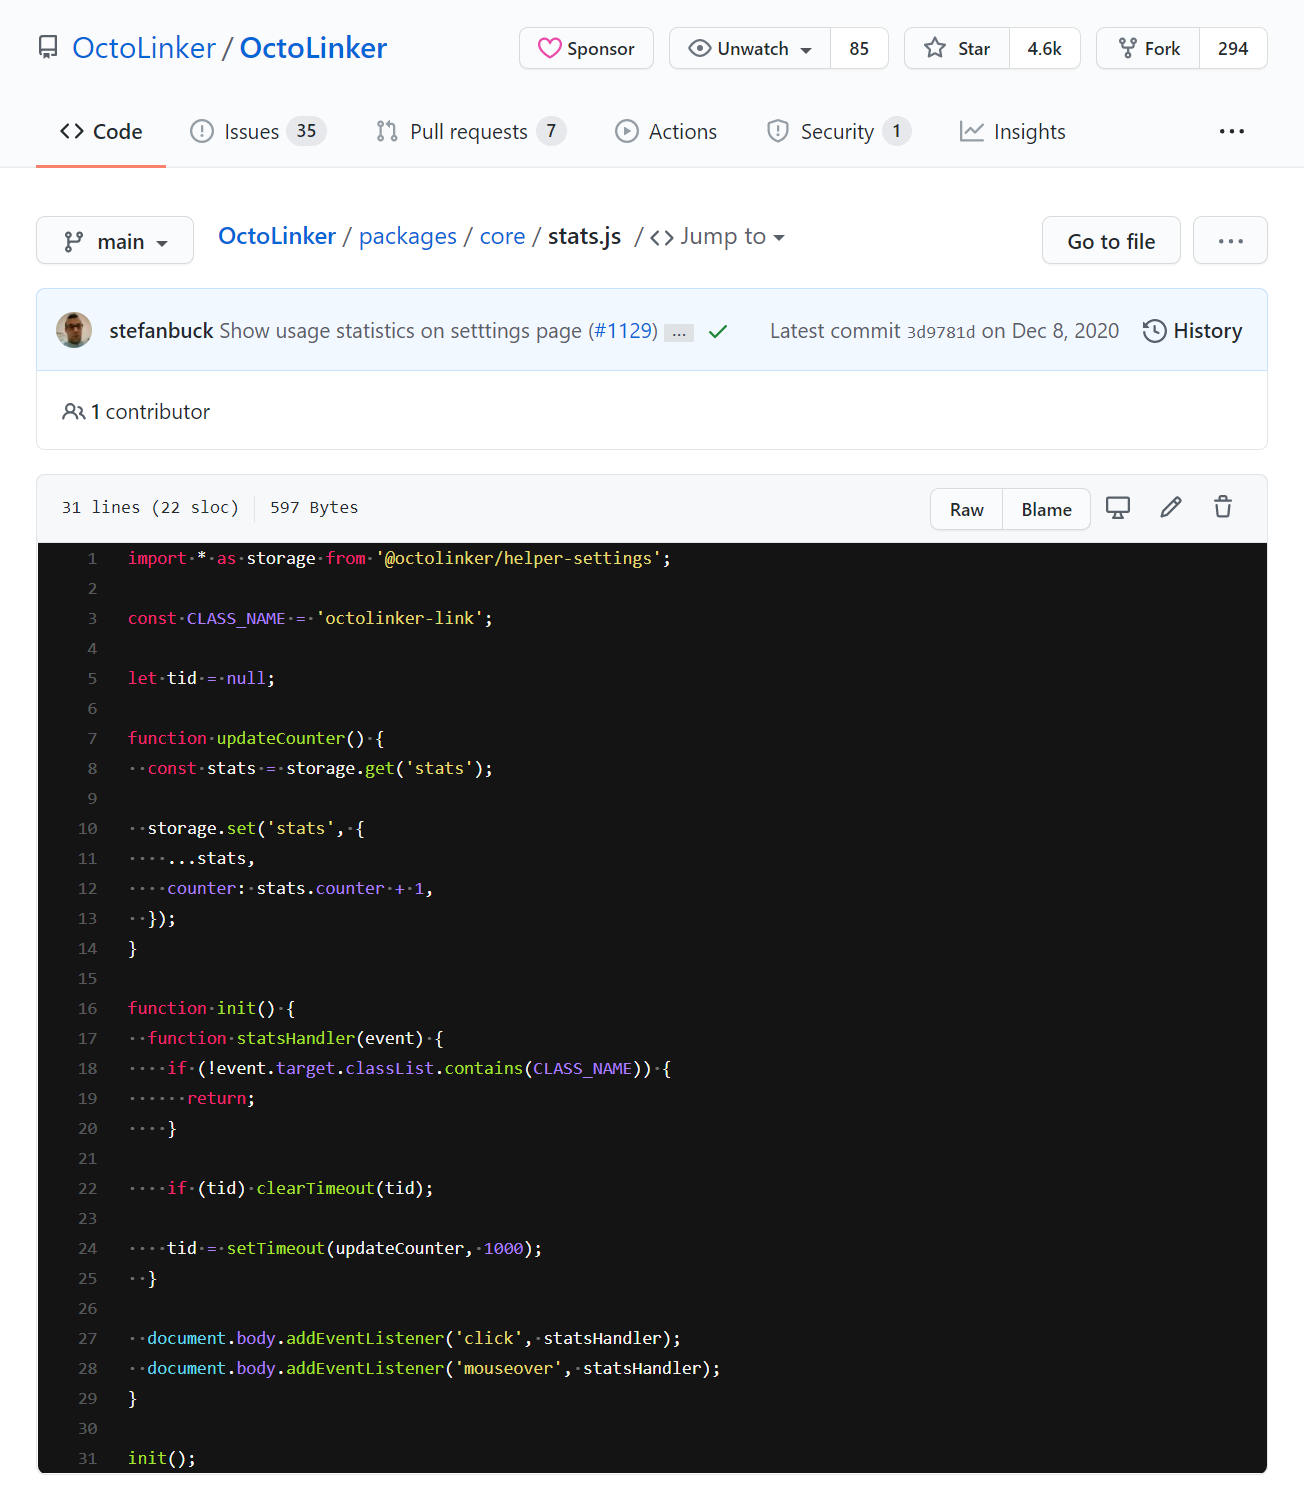1304x1505 pixels.
Task: Open the packages folder in breadcrumb
Action: pyautogui.click(x=408, y=236)
